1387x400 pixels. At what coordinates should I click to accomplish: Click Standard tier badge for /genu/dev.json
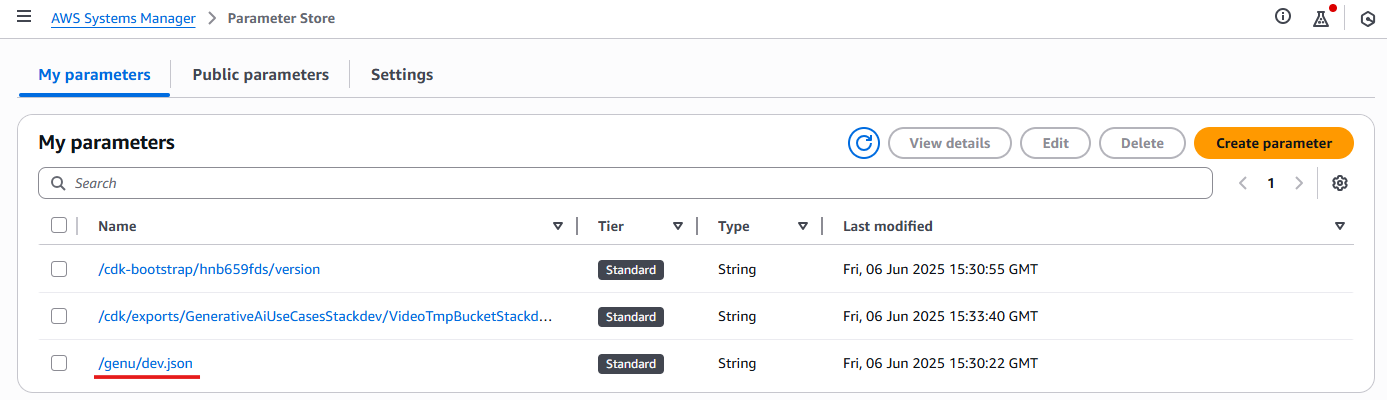[631, 364]
